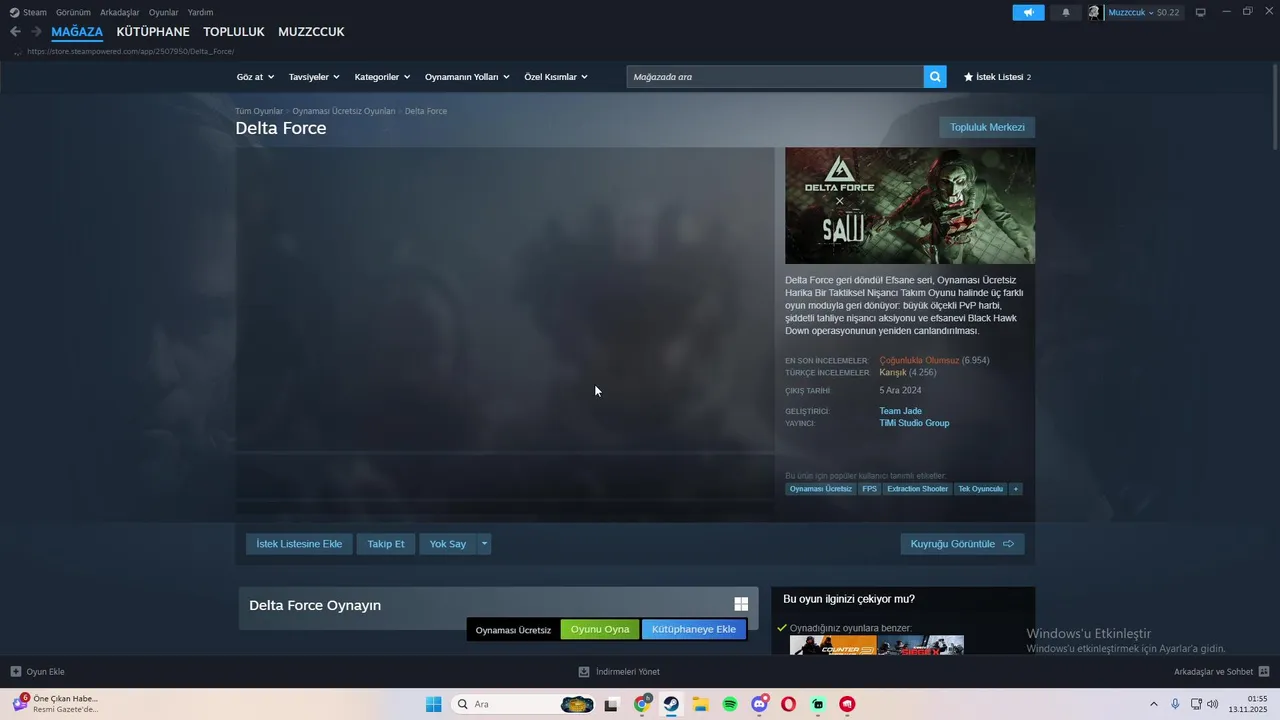Click the Delta Force x SAW header image
1280x720 pixels.
point(910,205)
